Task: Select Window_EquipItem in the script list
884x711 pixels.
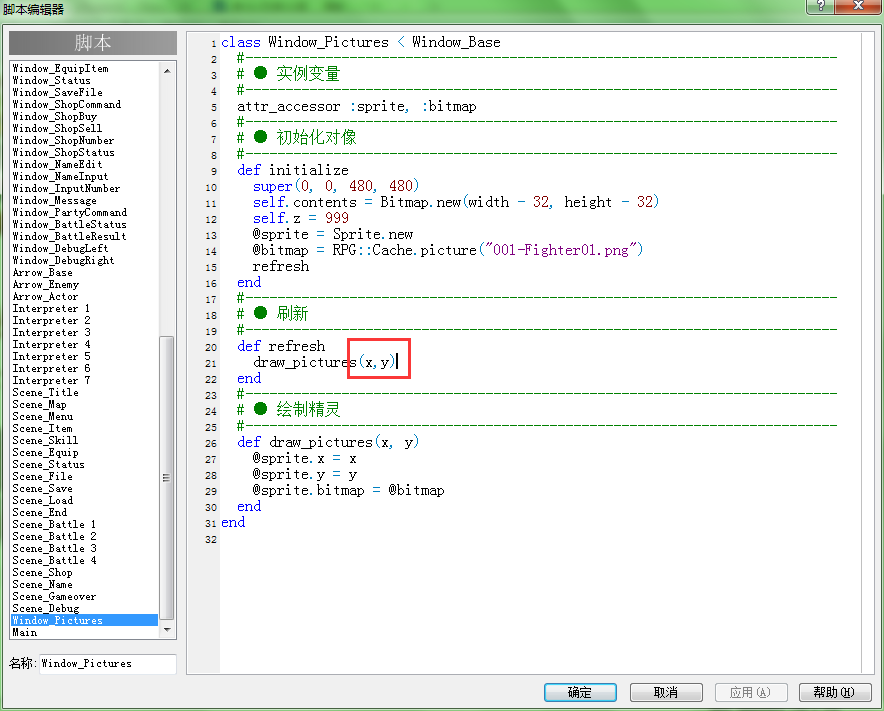Action: coord(60,68)
